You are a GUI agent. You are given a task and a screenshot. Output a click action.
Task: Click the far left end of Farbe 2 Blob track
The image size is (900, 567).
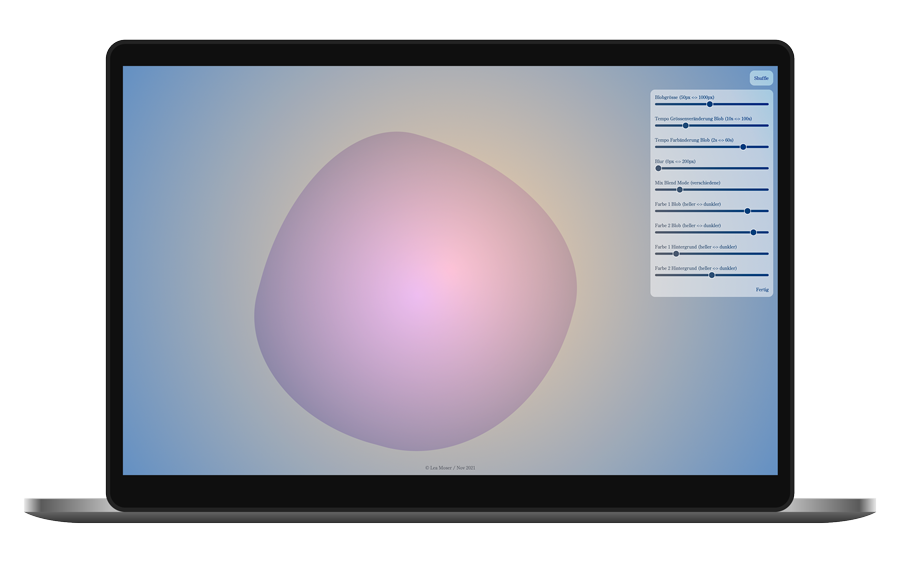point(656,232)
